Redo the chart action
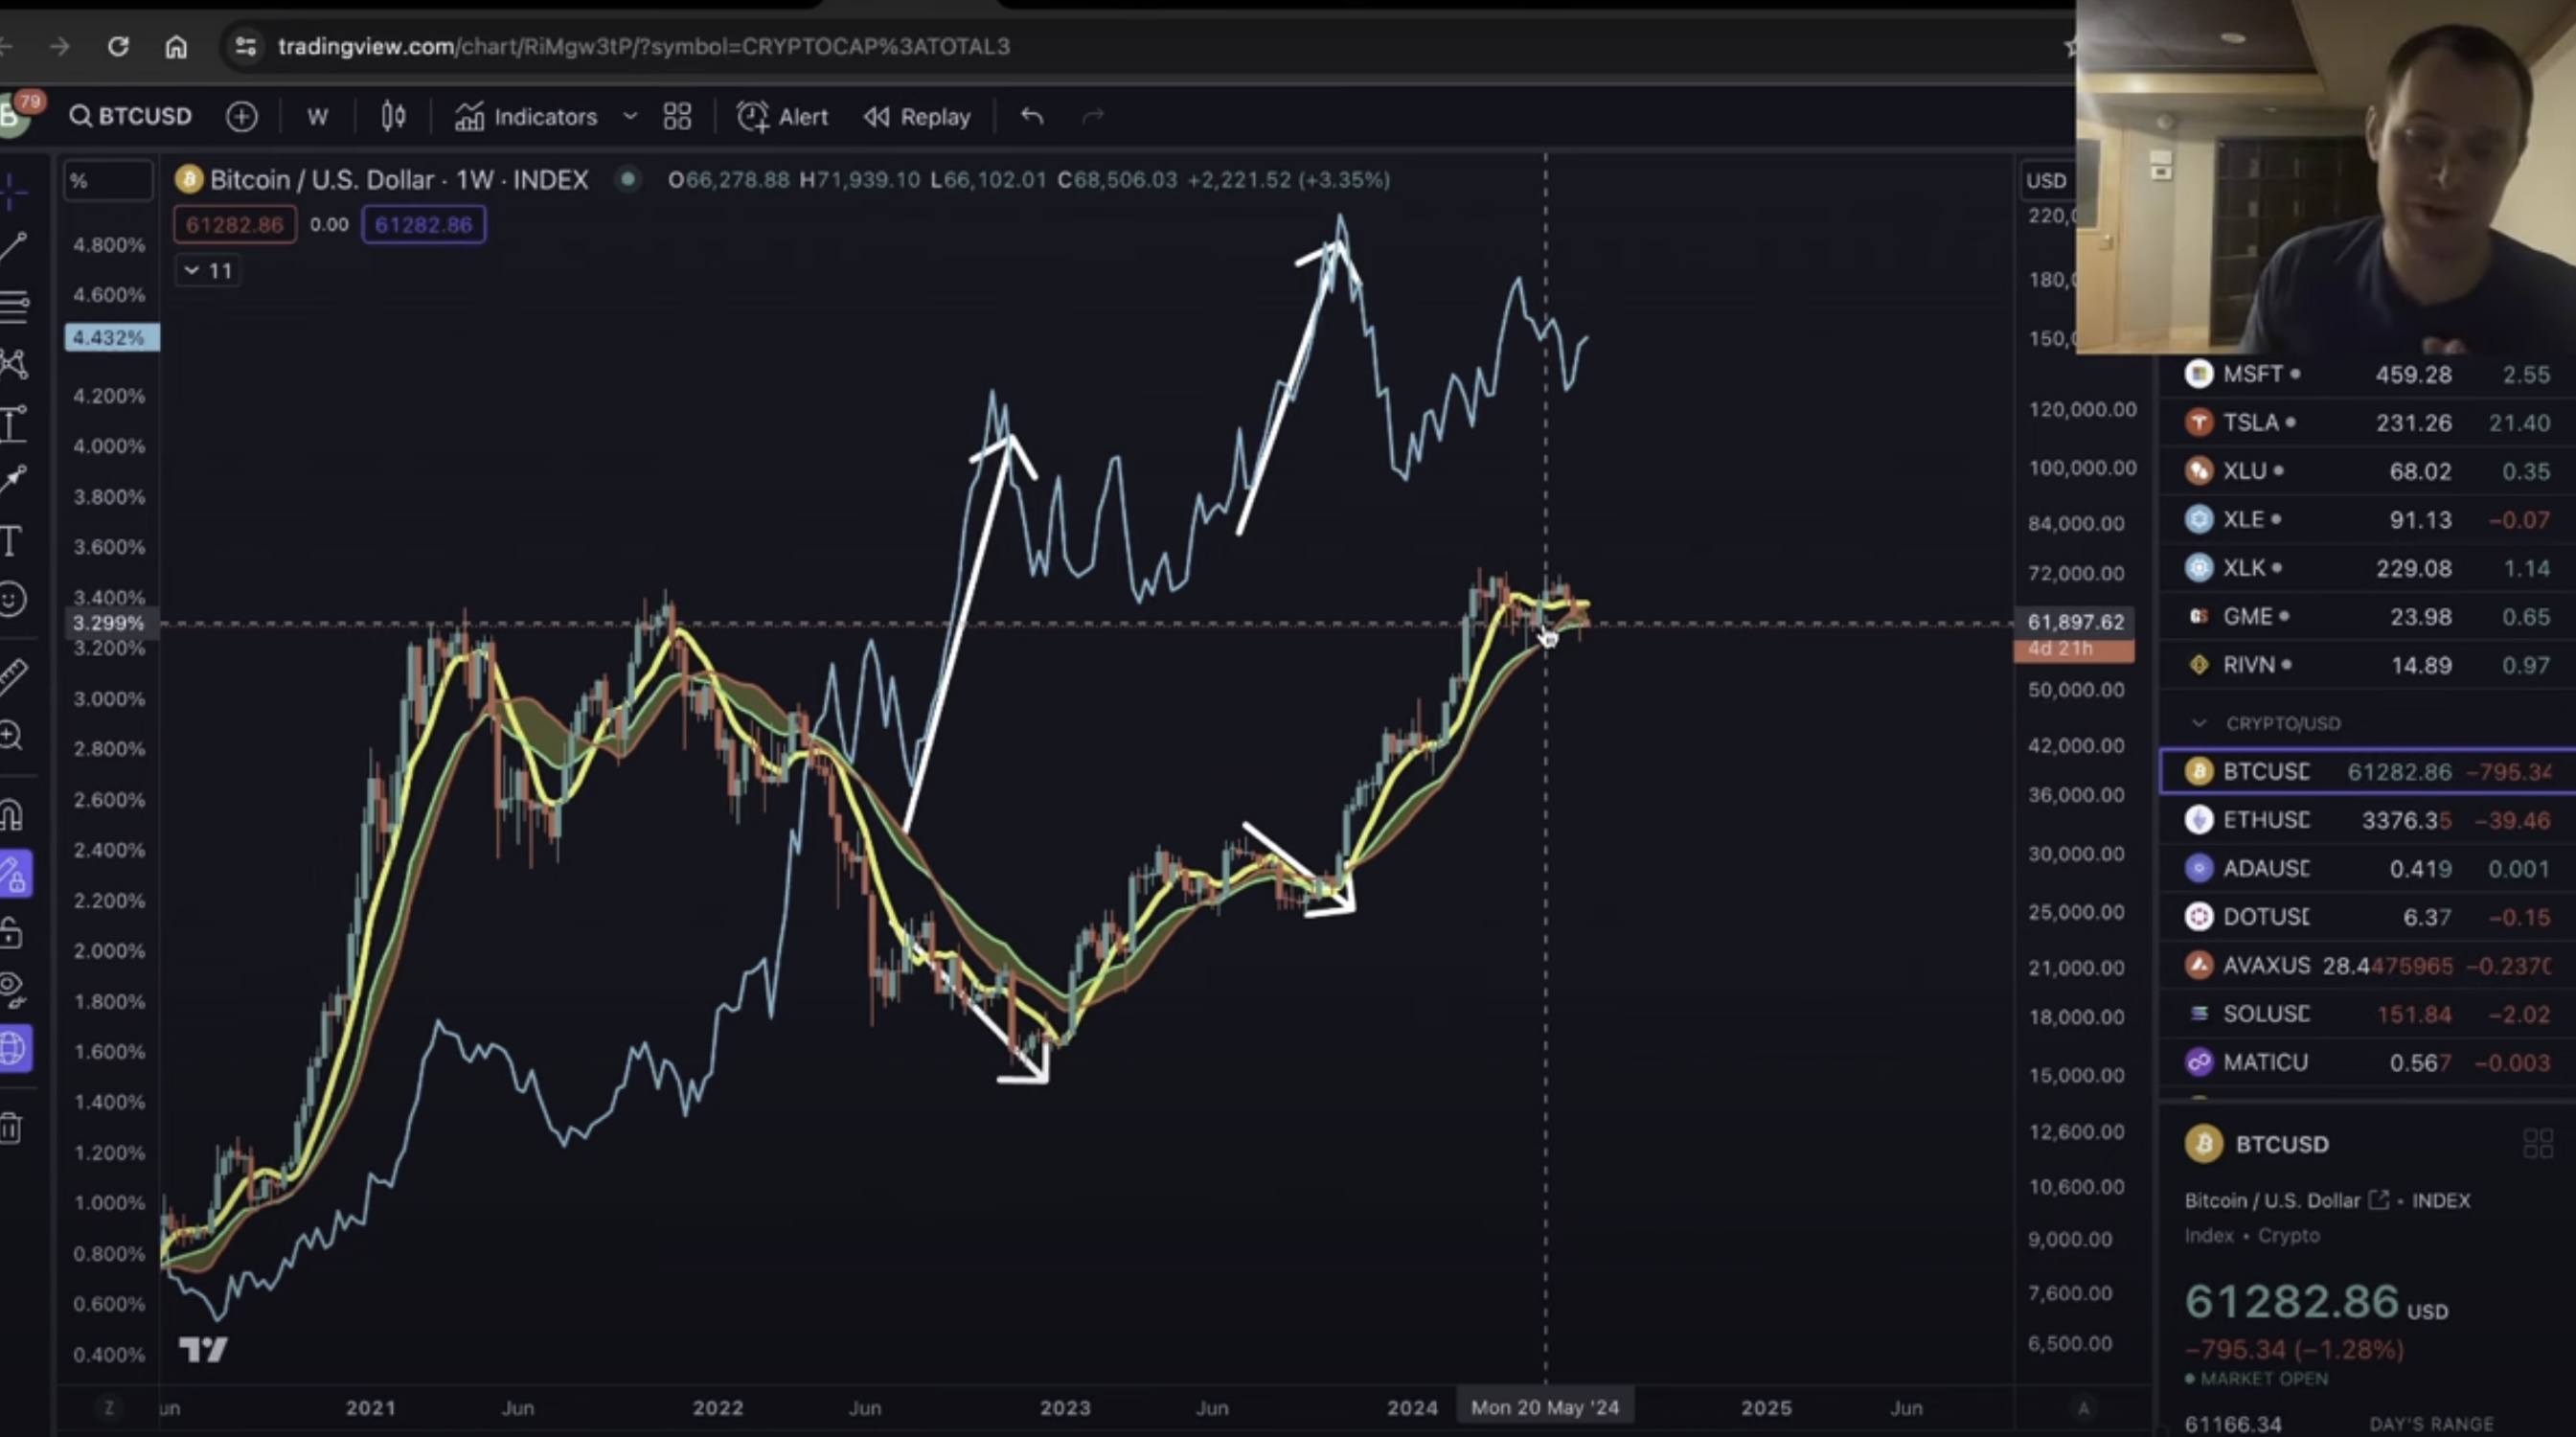Viewport: 2576px width, 1437px height. [1093, 116]
